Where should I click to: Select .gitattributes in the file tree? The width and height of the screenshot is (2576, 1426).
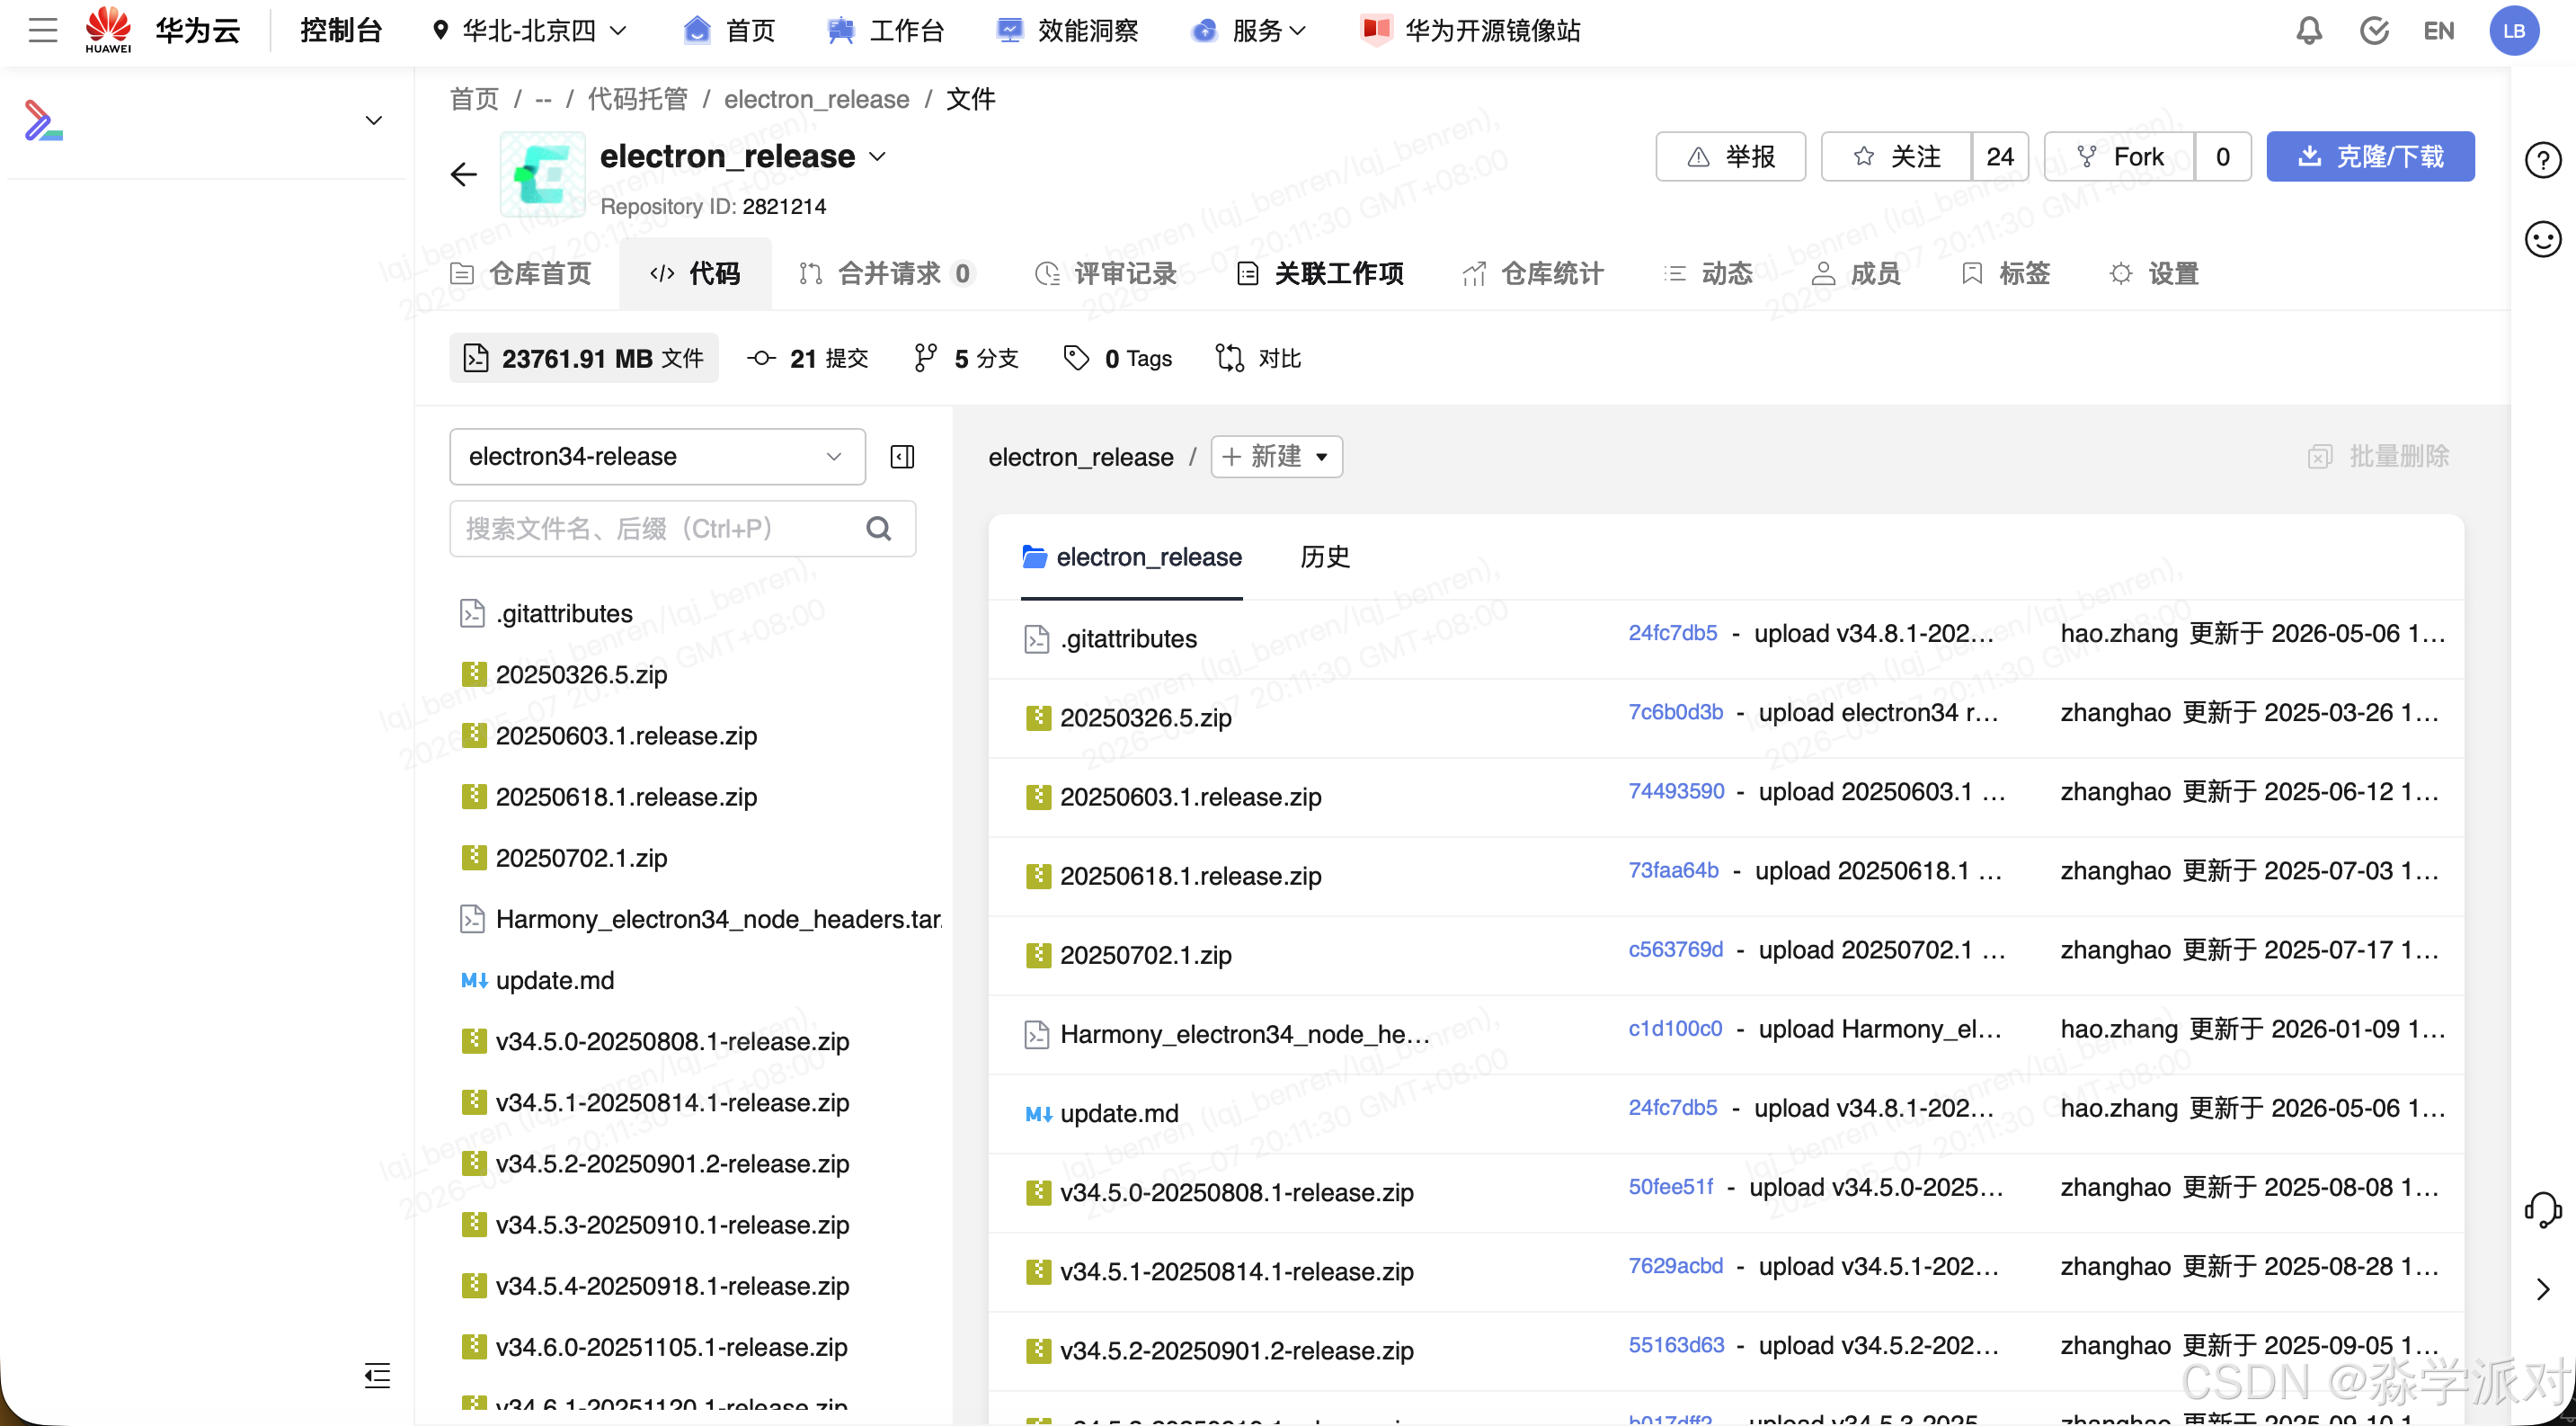pos(564,613)
